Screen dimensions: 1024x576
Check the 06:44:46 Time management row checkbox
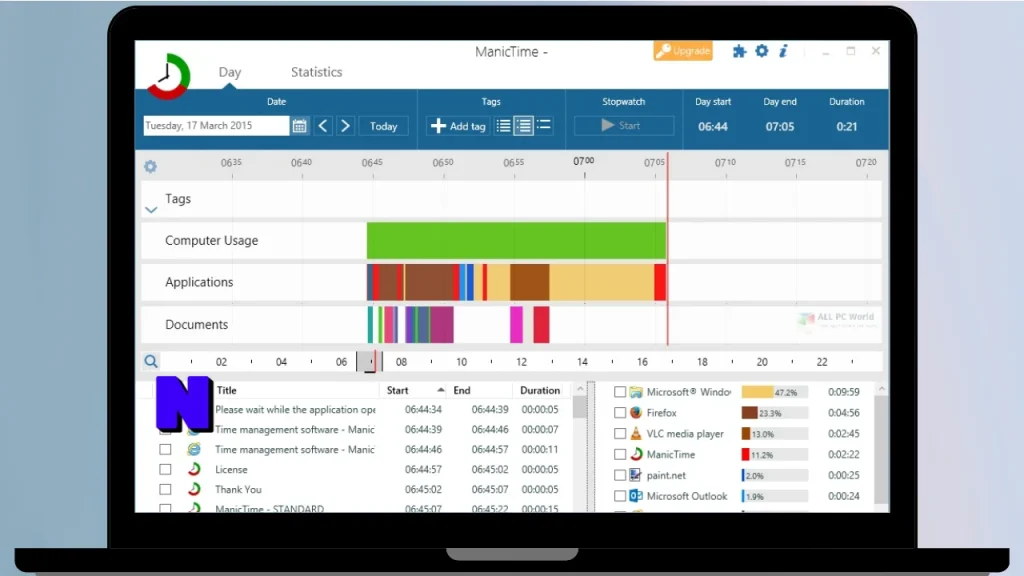165,449
